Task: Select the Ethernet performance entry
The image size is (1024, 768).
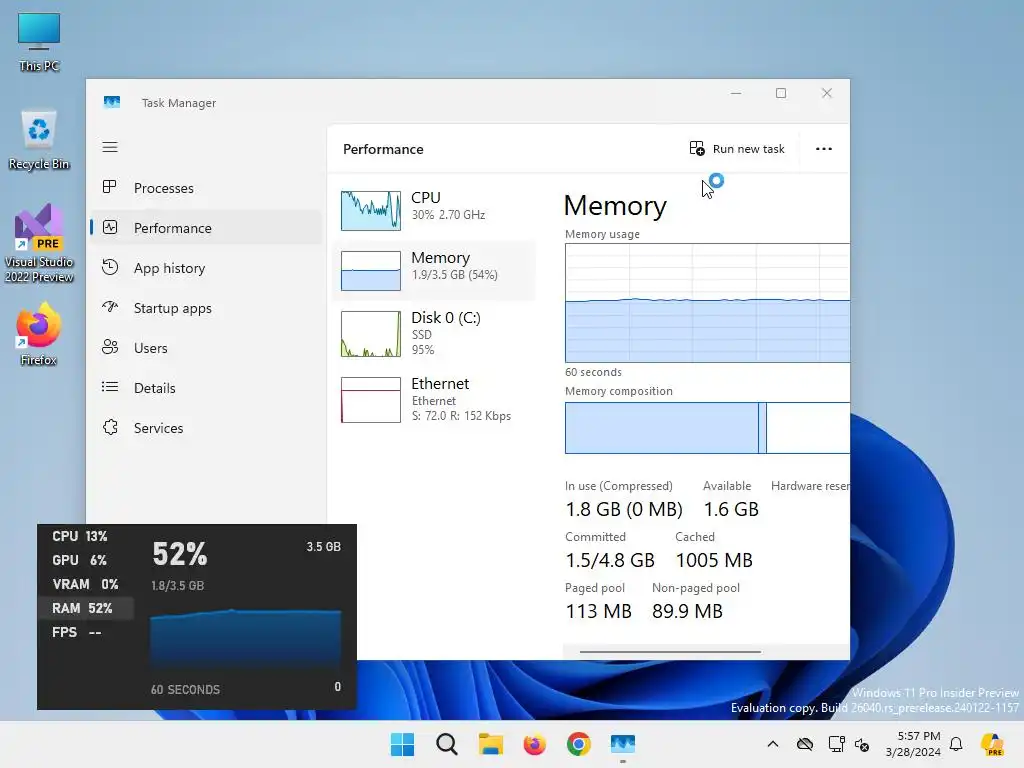Action: tap(434, 399)
